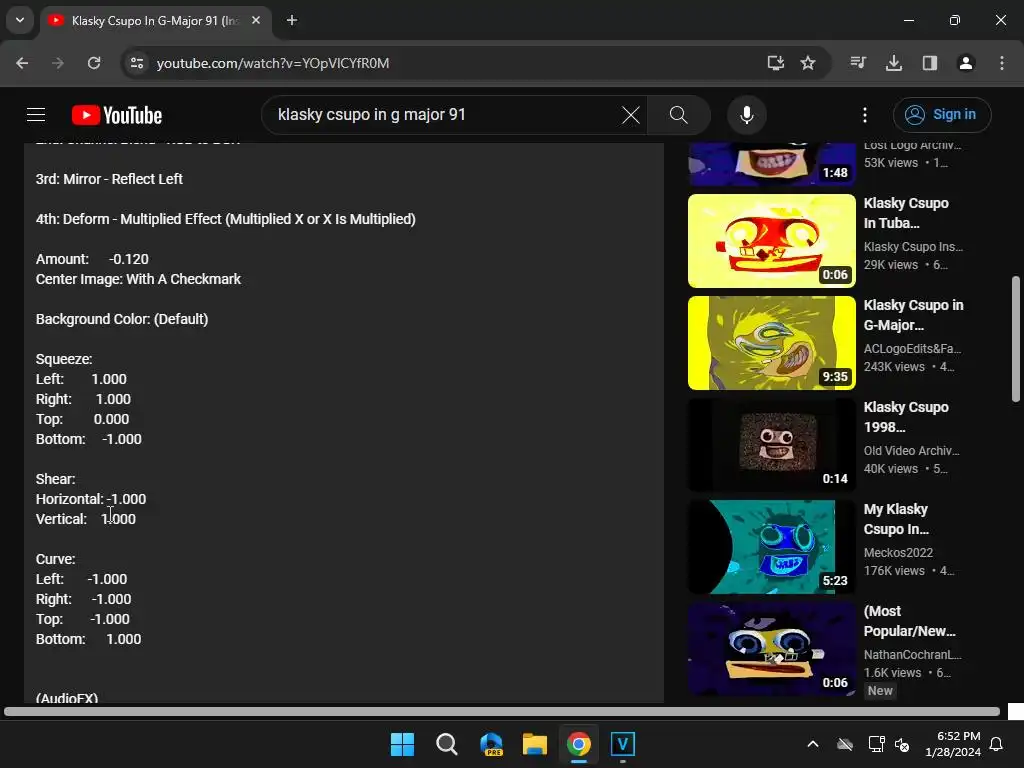Click the Horizontal: -1.000 shear value
Screen dimensions: 1024x768
point(91,499)
